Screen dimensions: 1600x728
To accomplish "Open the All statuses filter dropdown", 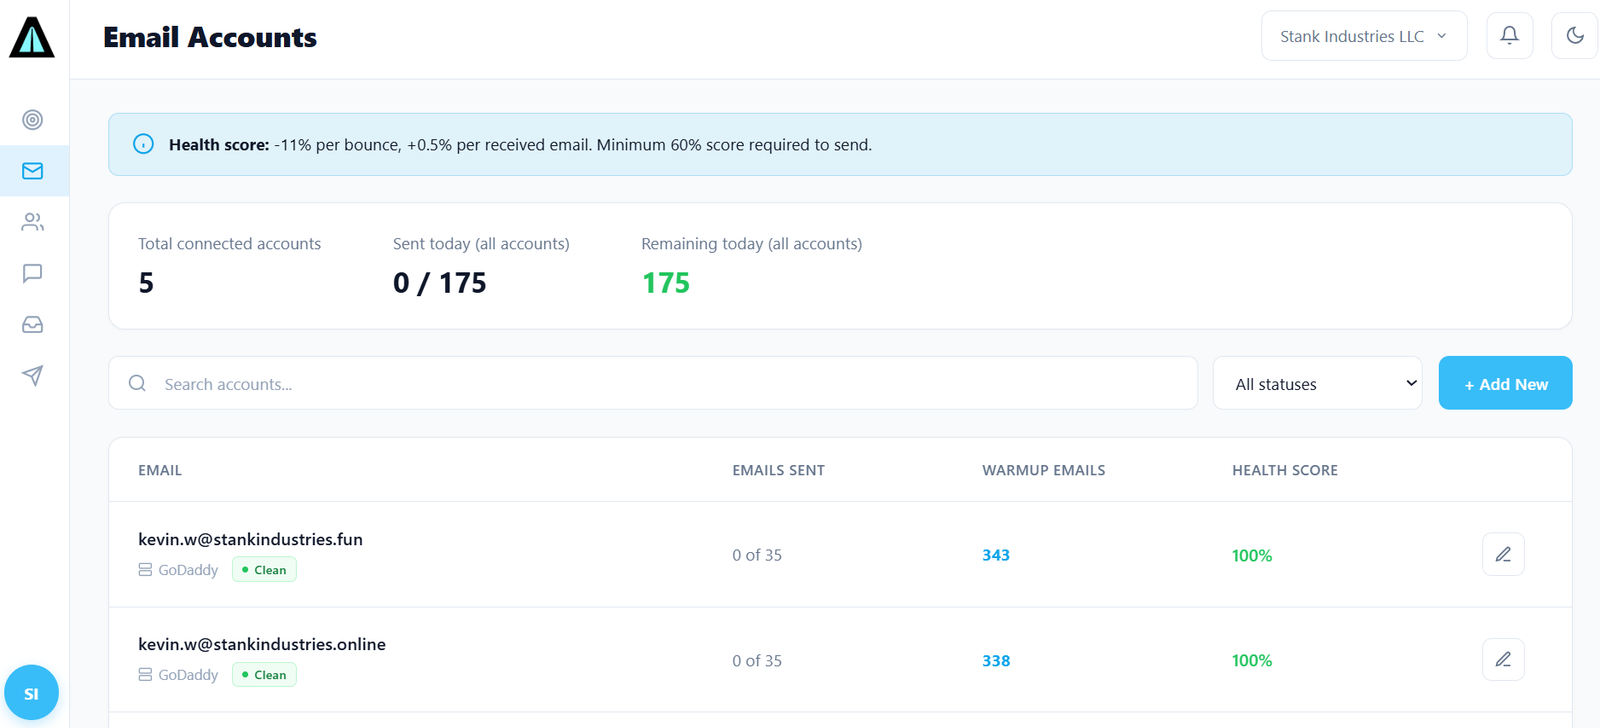I will pyautogui.click(x=1318, y=383).
